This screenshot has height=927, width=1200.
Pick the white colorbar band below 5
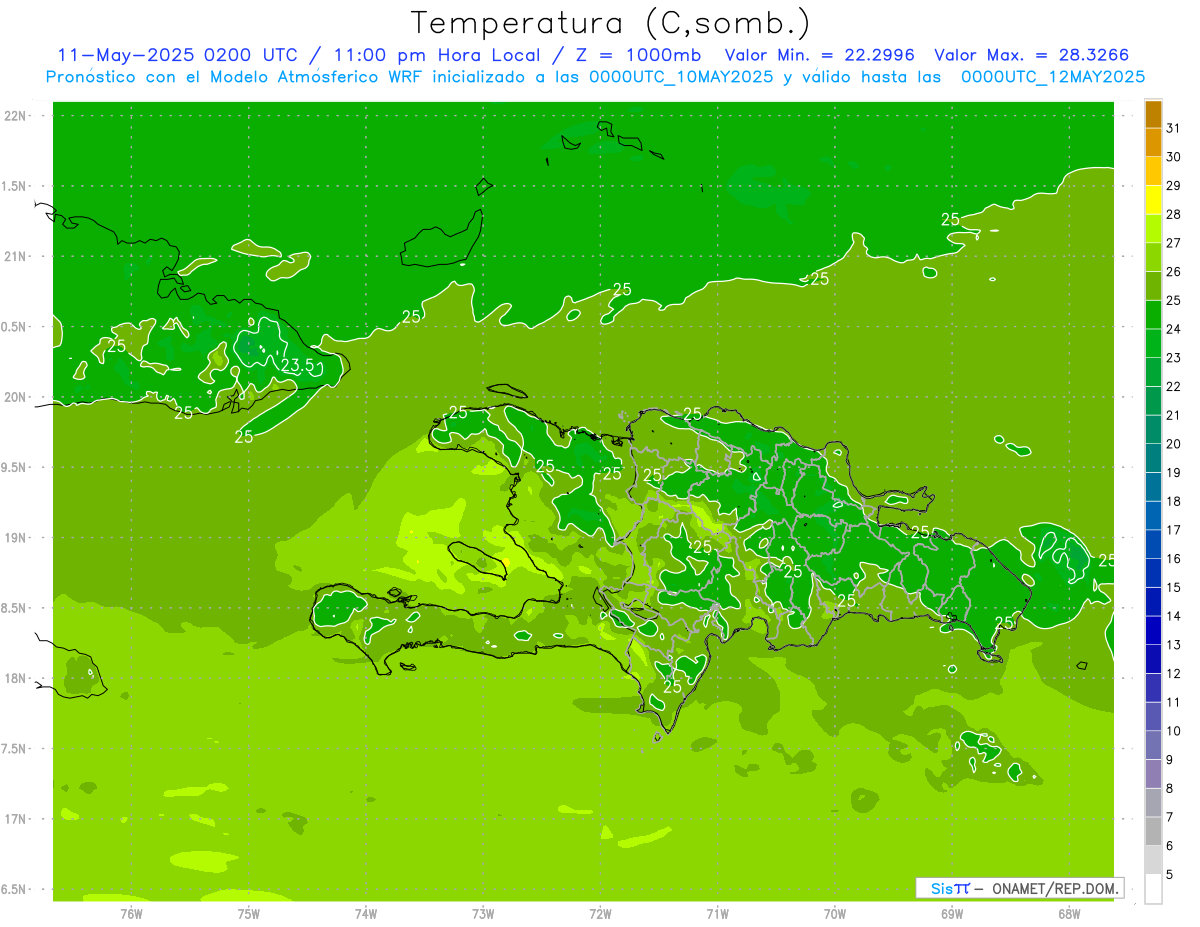(1153, 889)
